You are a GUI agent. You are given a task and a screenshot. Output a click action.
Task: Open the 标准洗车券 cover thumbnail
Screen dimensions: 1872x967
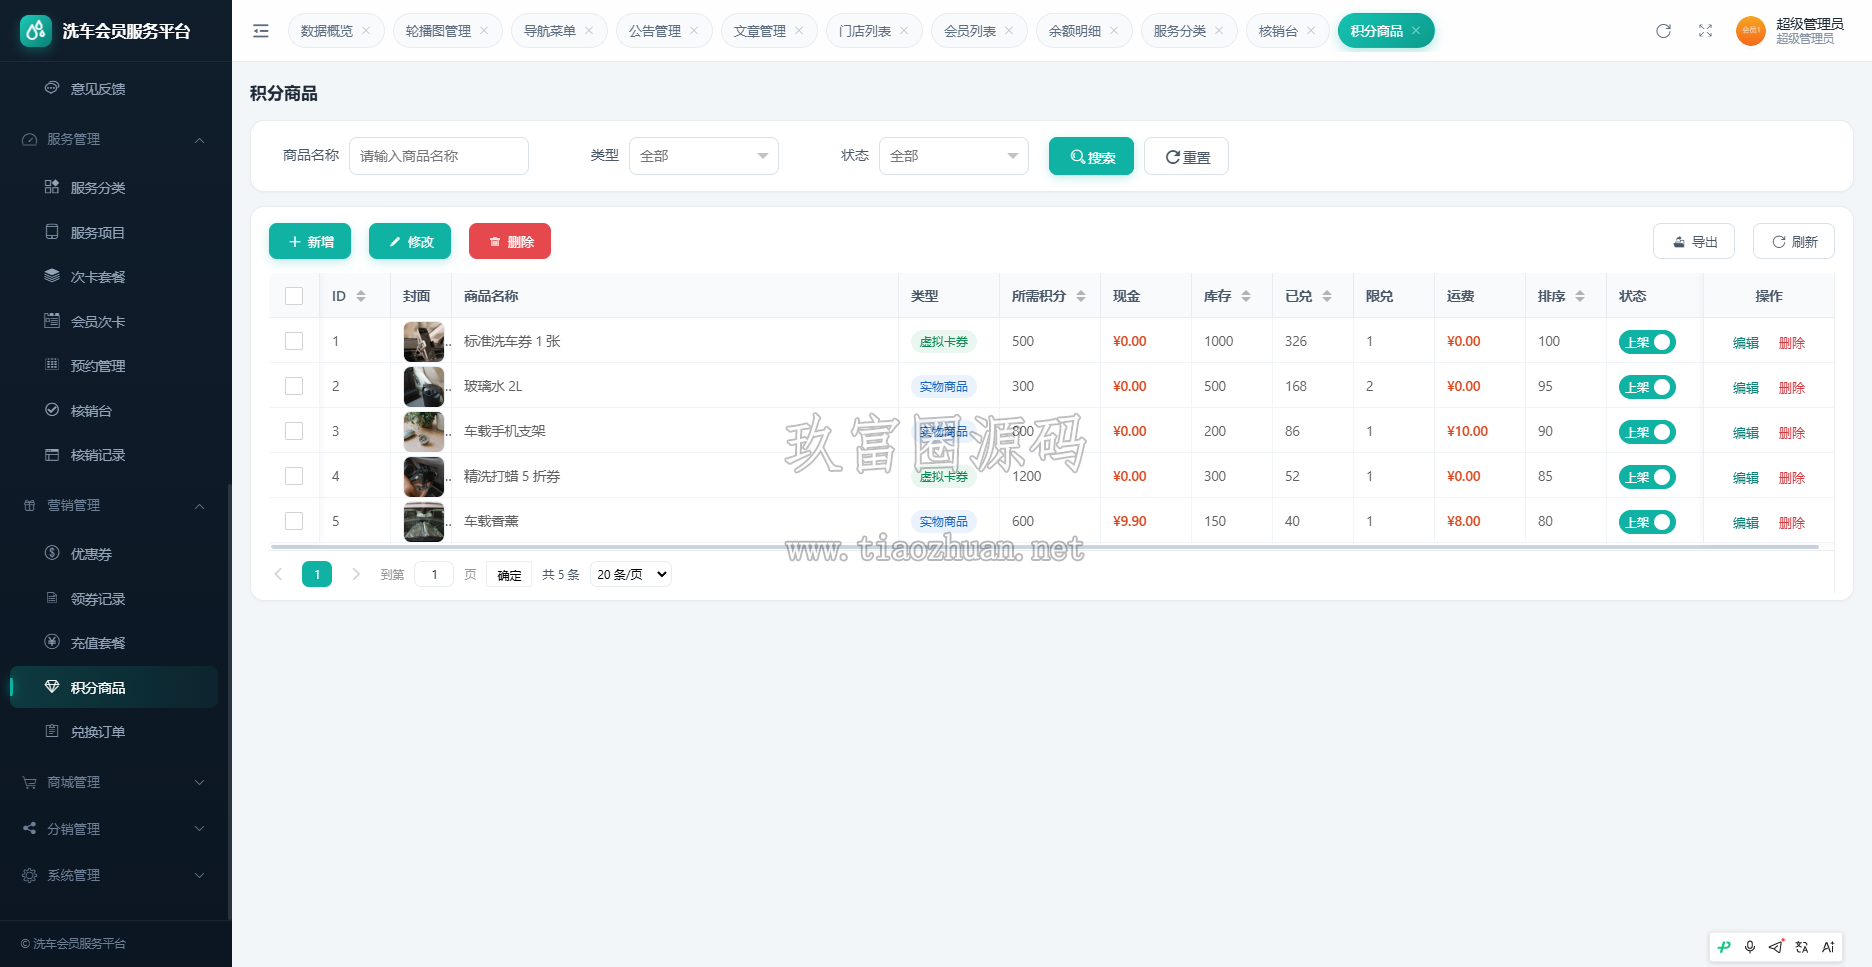tap(424, 342)
